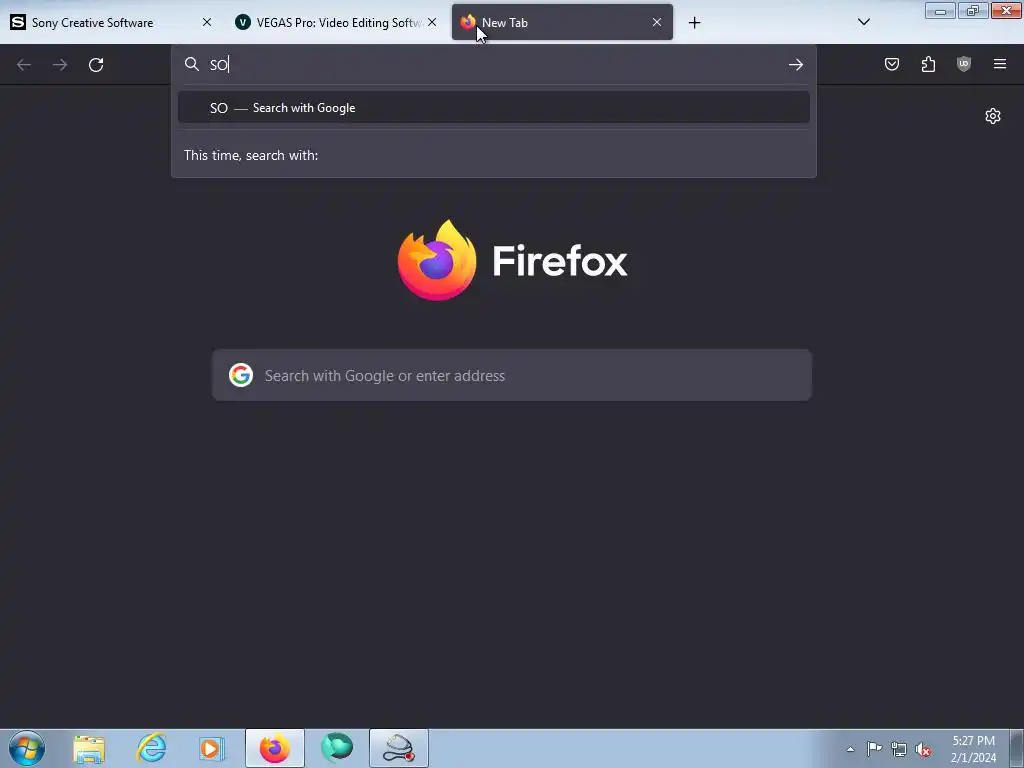Choose the 'SO — Search with Google' suggestion

click(x=494, y=108)
